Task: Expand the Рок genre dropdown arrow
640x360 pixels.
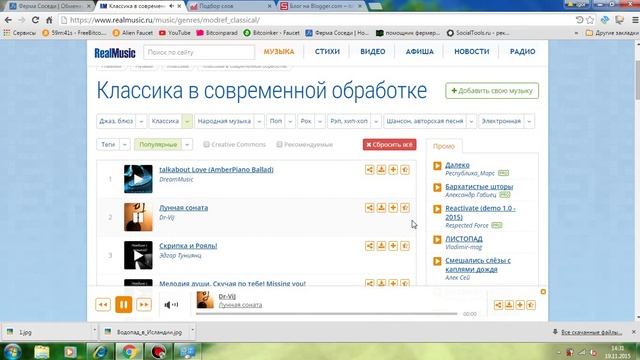Action: click(320, 121)
